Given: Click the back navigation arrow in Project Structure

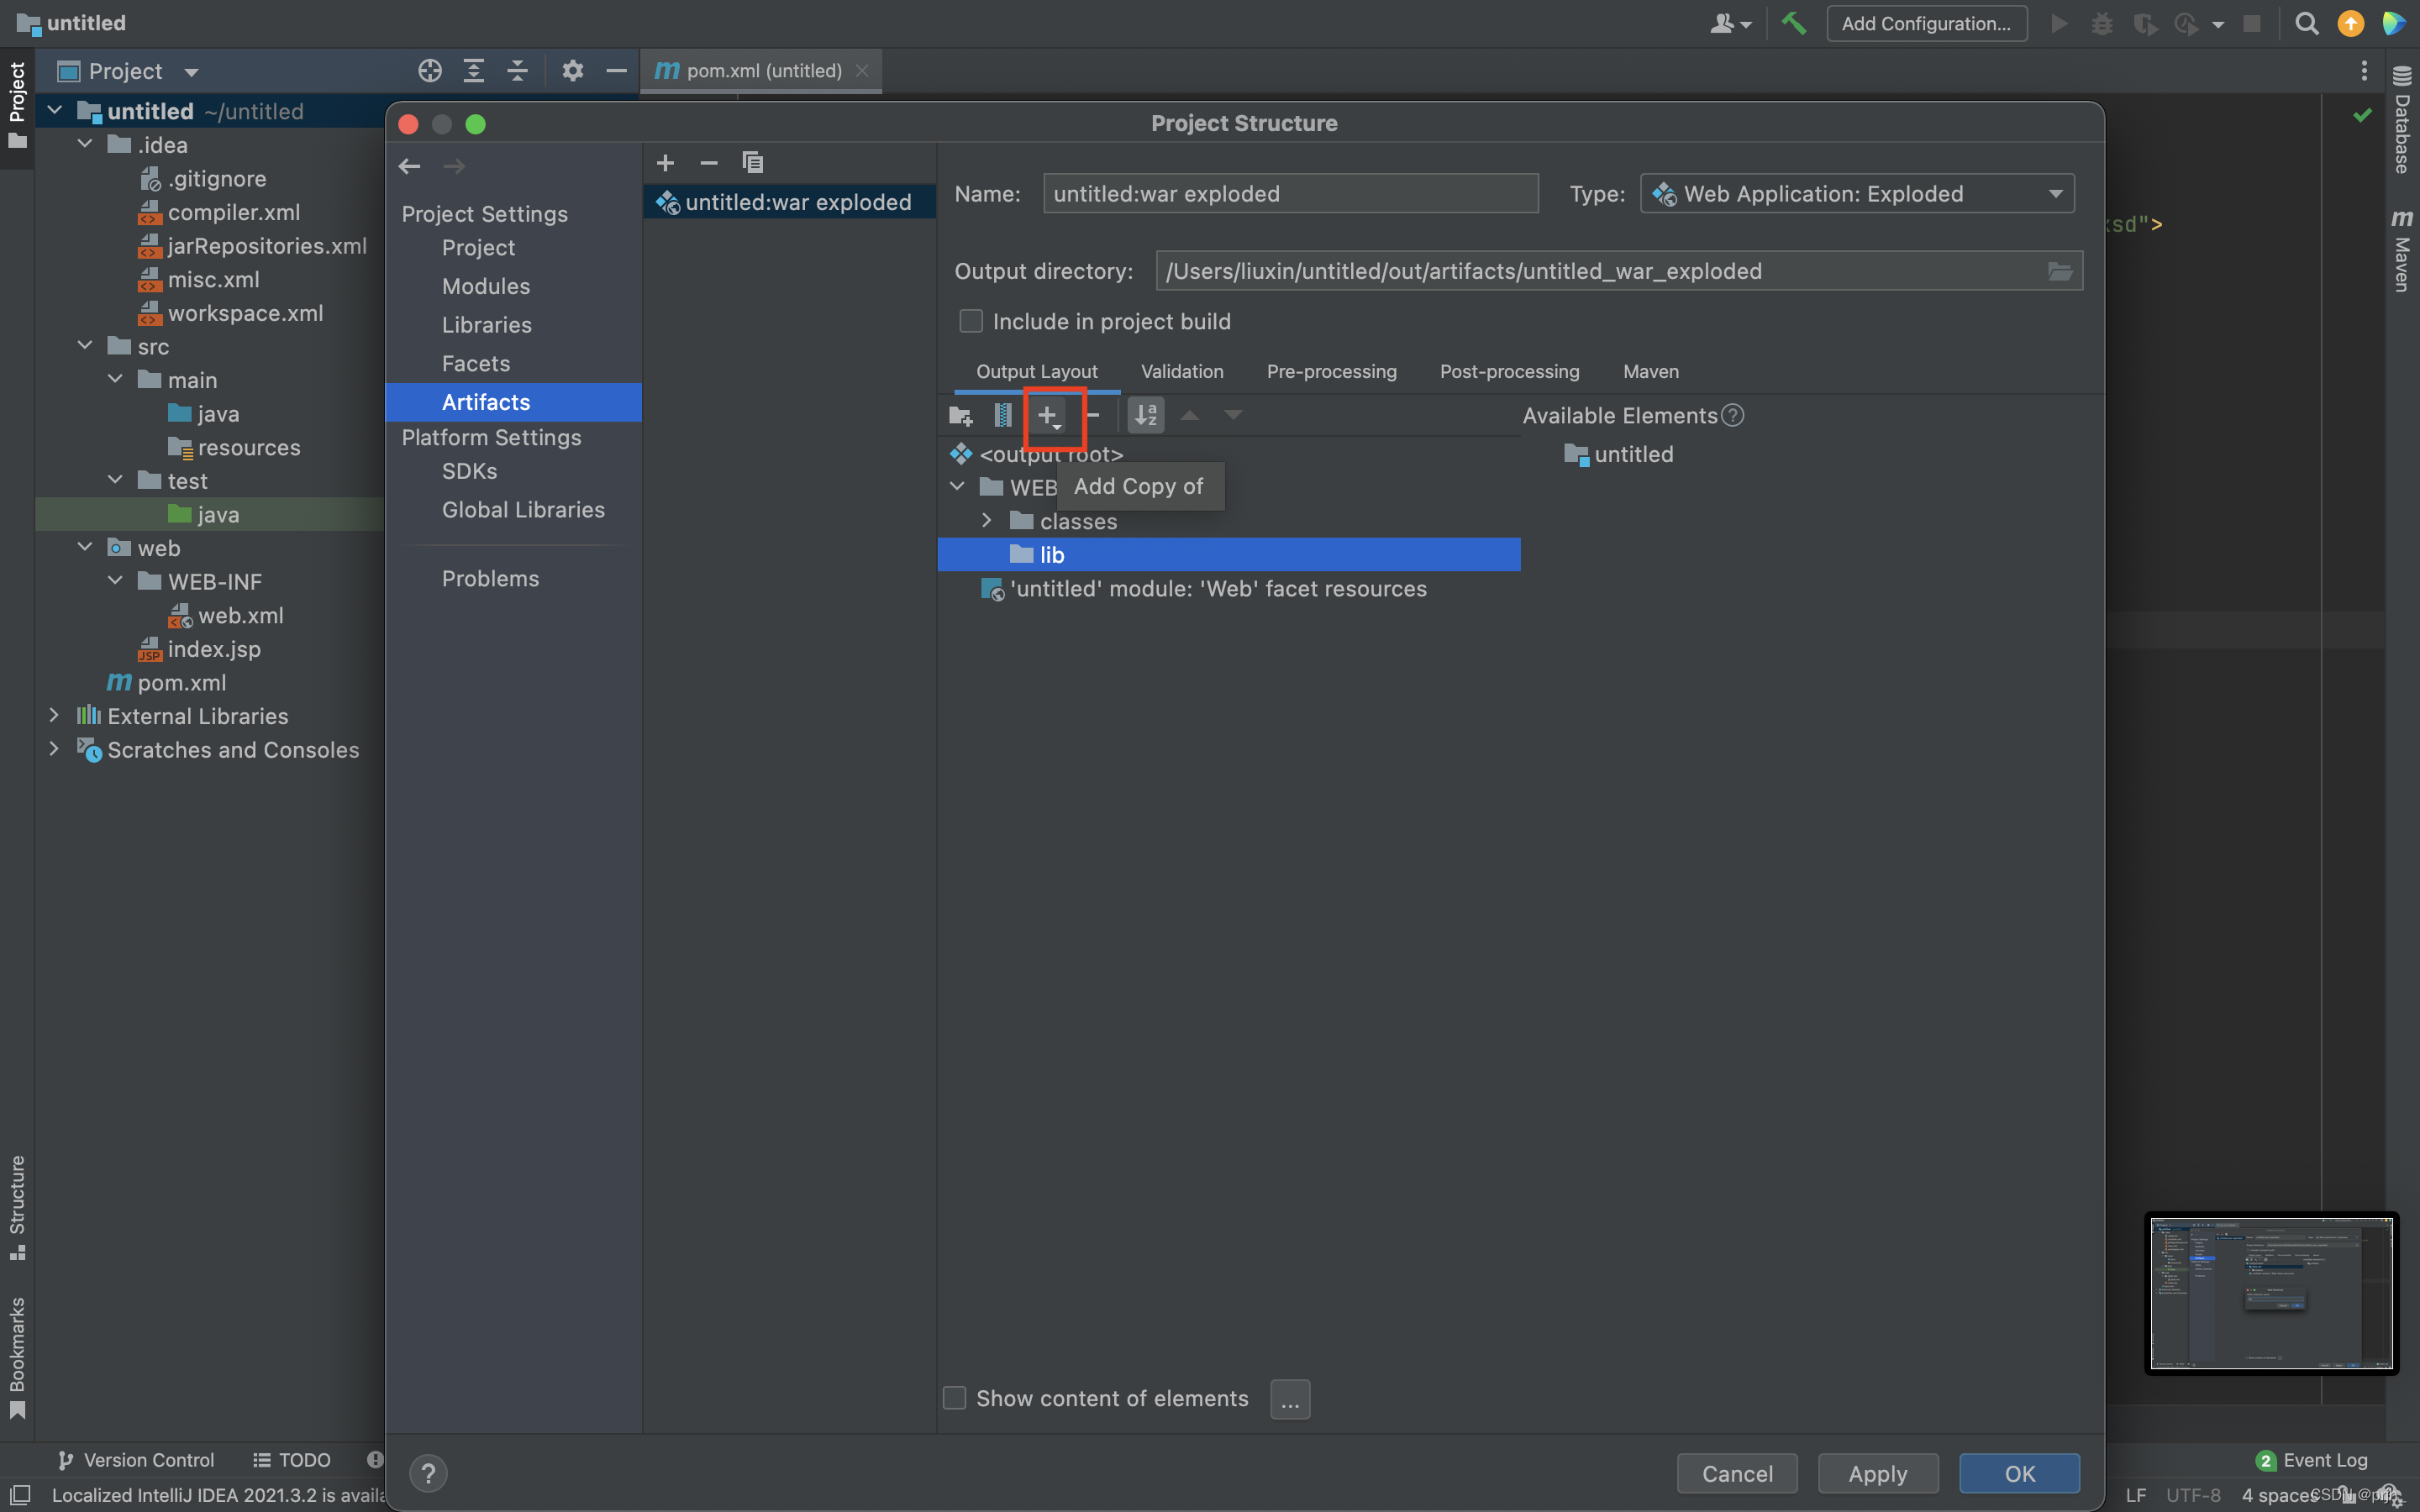Looking at the screenshot, I should pos(409,165).
